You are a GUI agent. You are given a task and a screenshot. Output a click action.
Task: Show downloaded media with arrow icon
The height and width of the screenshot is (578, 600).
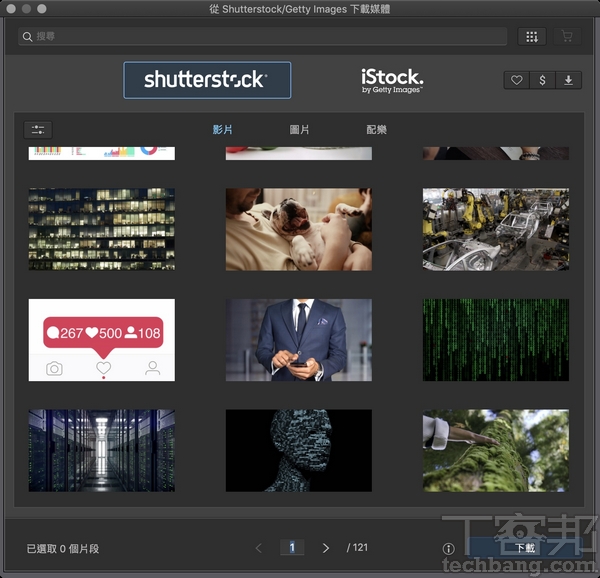(569, 80)
